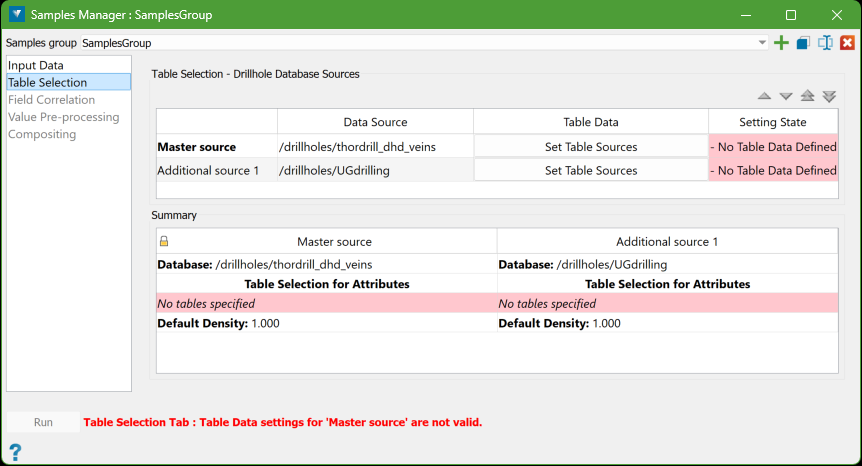Expand the Samples group dropdown
This screenshot has width=862, height=466.
point(762,43)
